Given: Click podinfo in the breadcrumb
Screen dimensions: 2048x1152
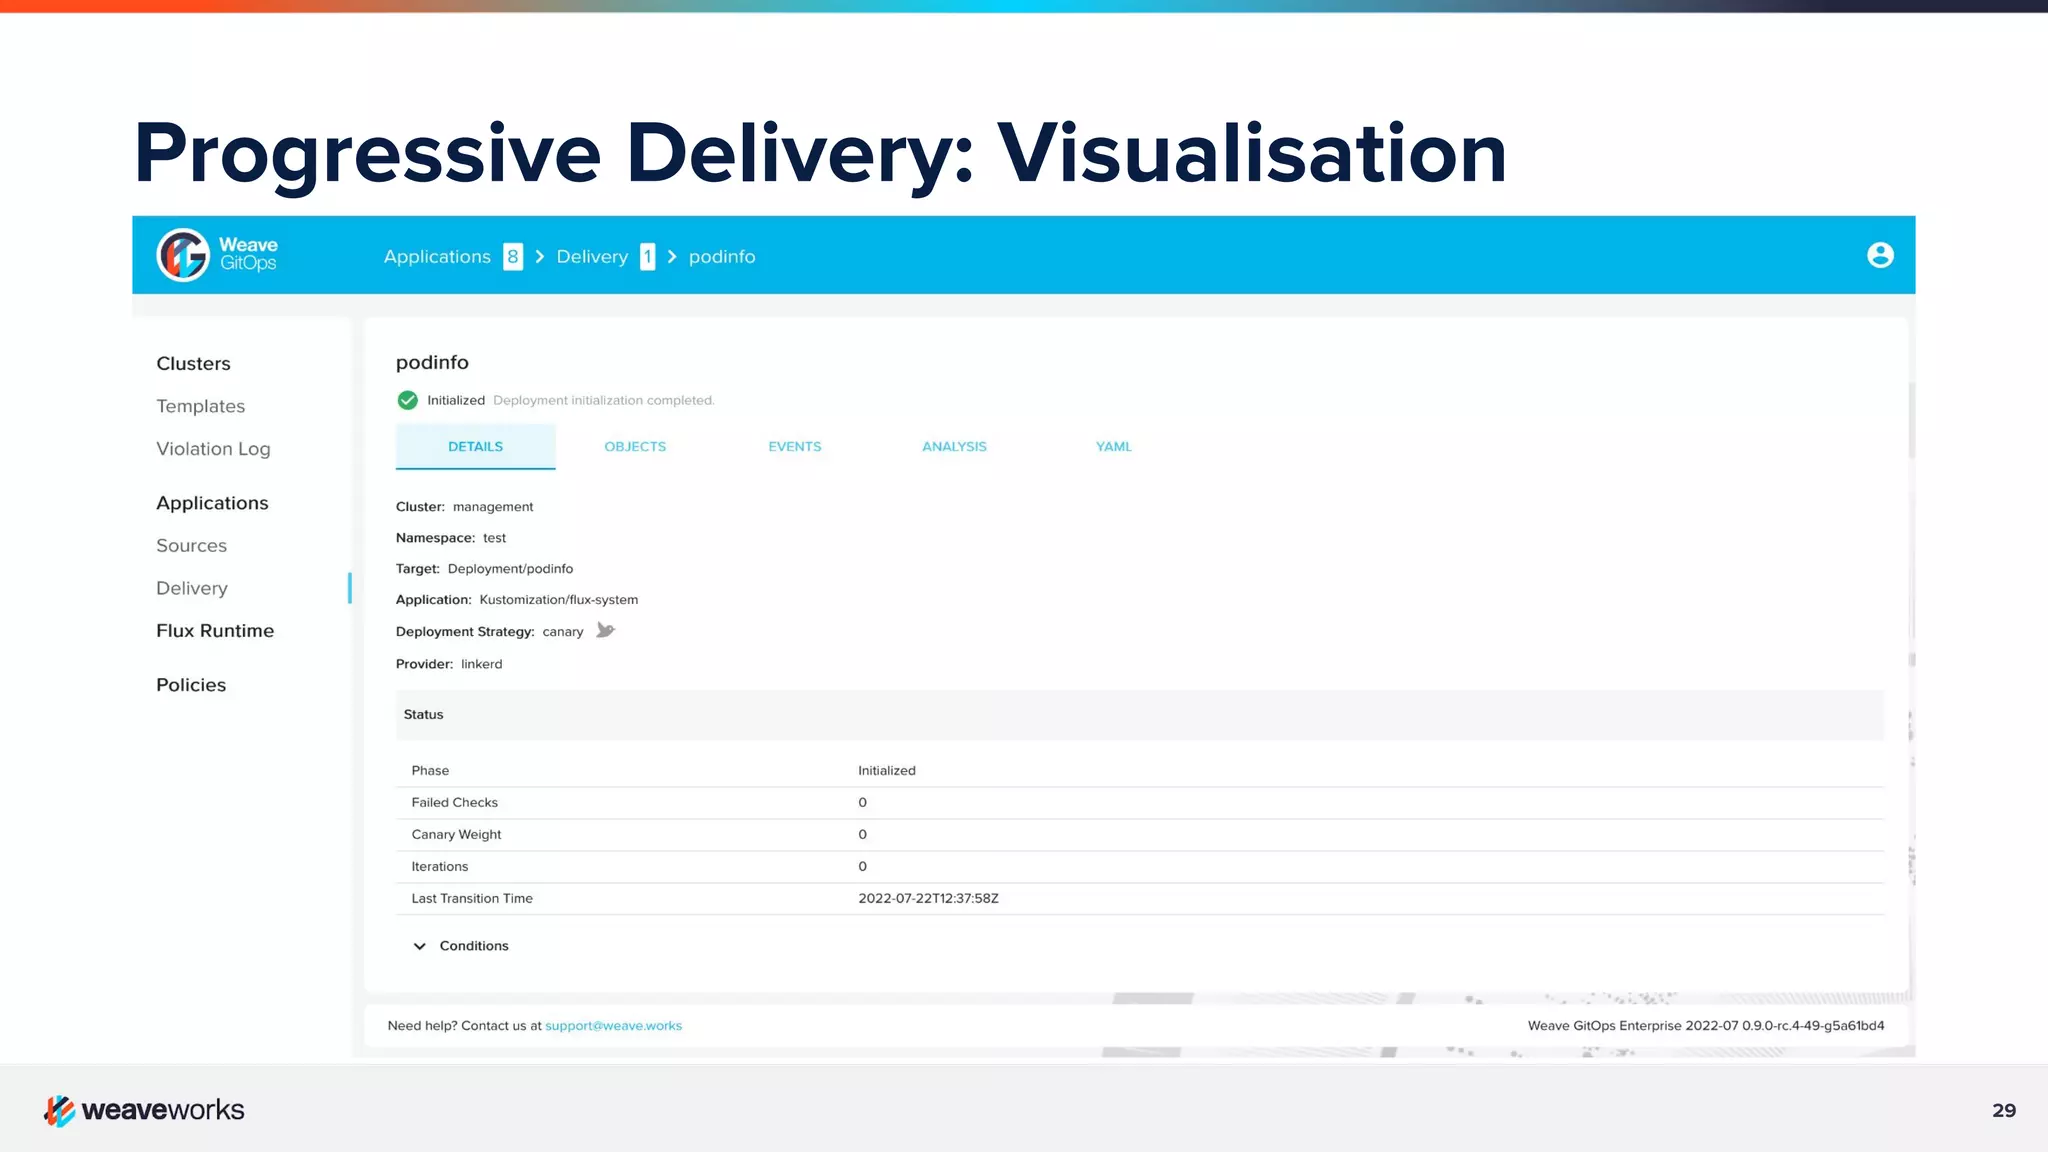Looking at the screenshot, I should click(722, 257).
